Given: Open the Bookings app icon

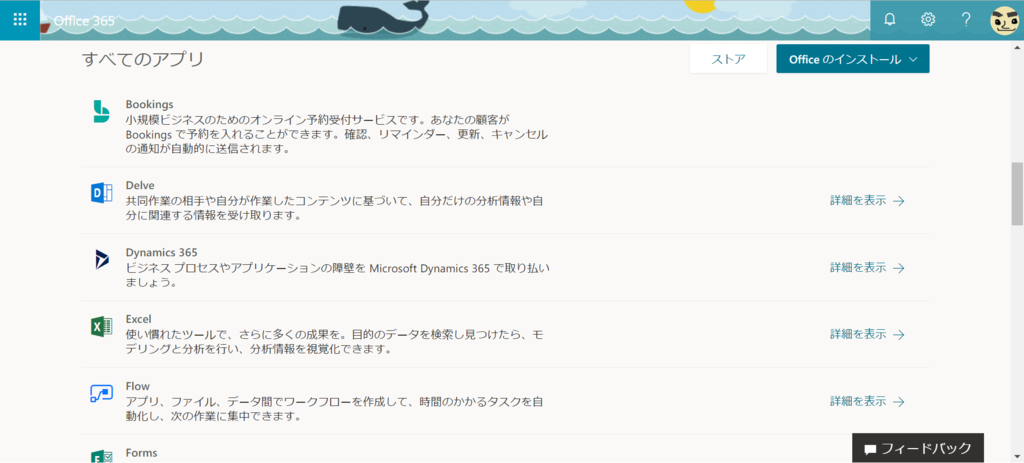Looking at the screenshot, I should (x=101, y=112).
